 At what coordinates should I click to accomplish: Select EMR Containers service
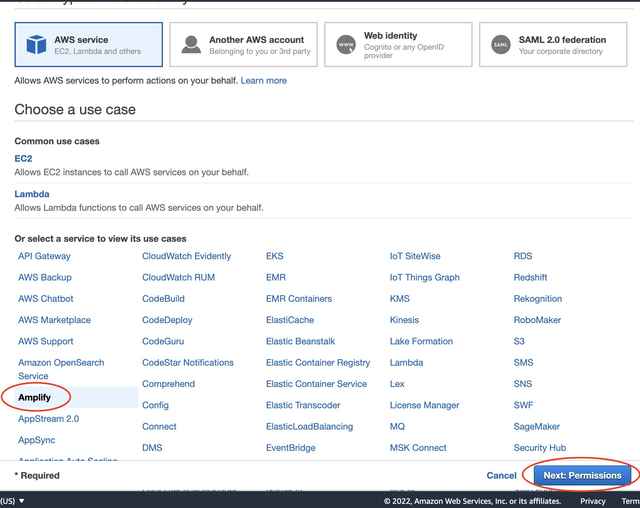[x=299, y=298]
